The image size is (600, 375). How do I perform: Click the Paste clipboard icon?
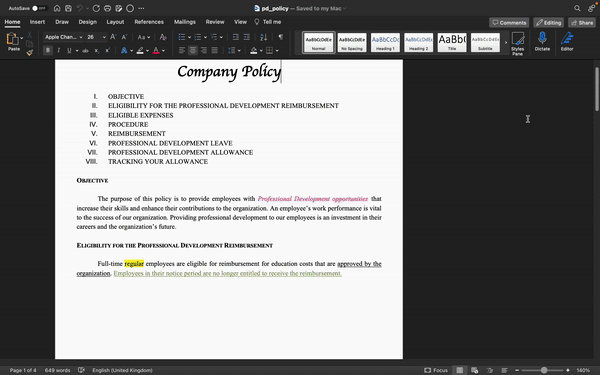tap(13, 39)
